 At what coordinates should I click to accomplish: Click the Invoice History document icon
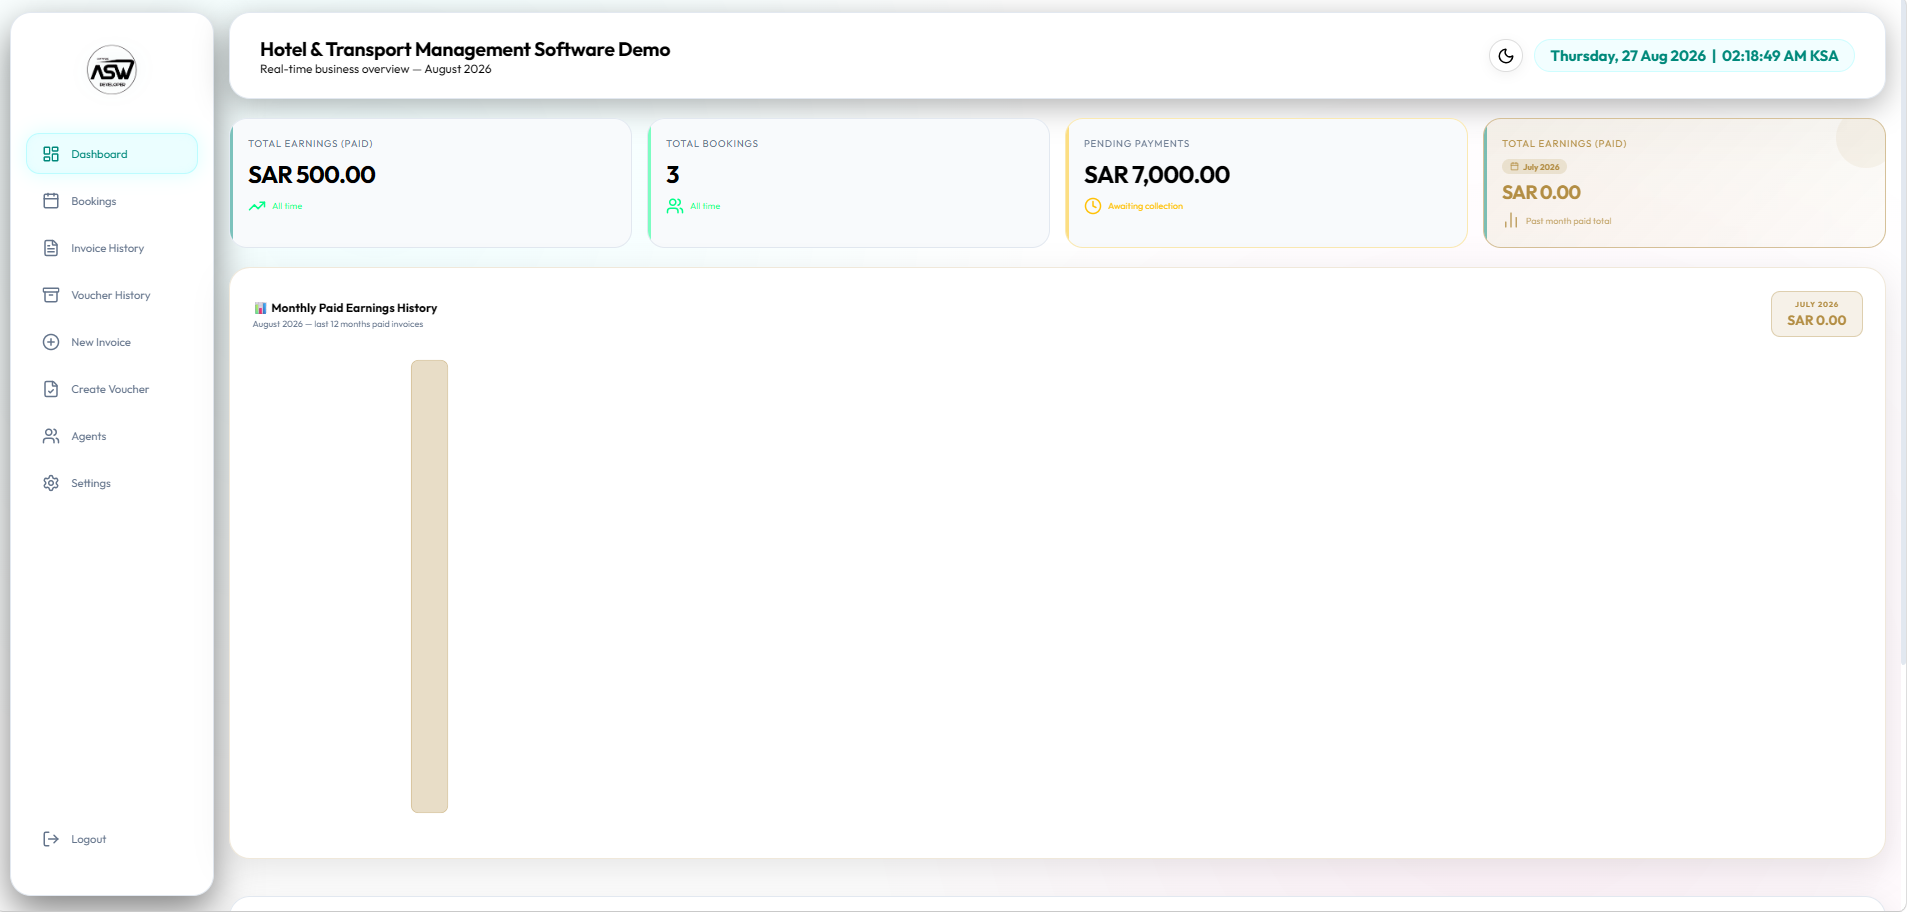(51, 248)
